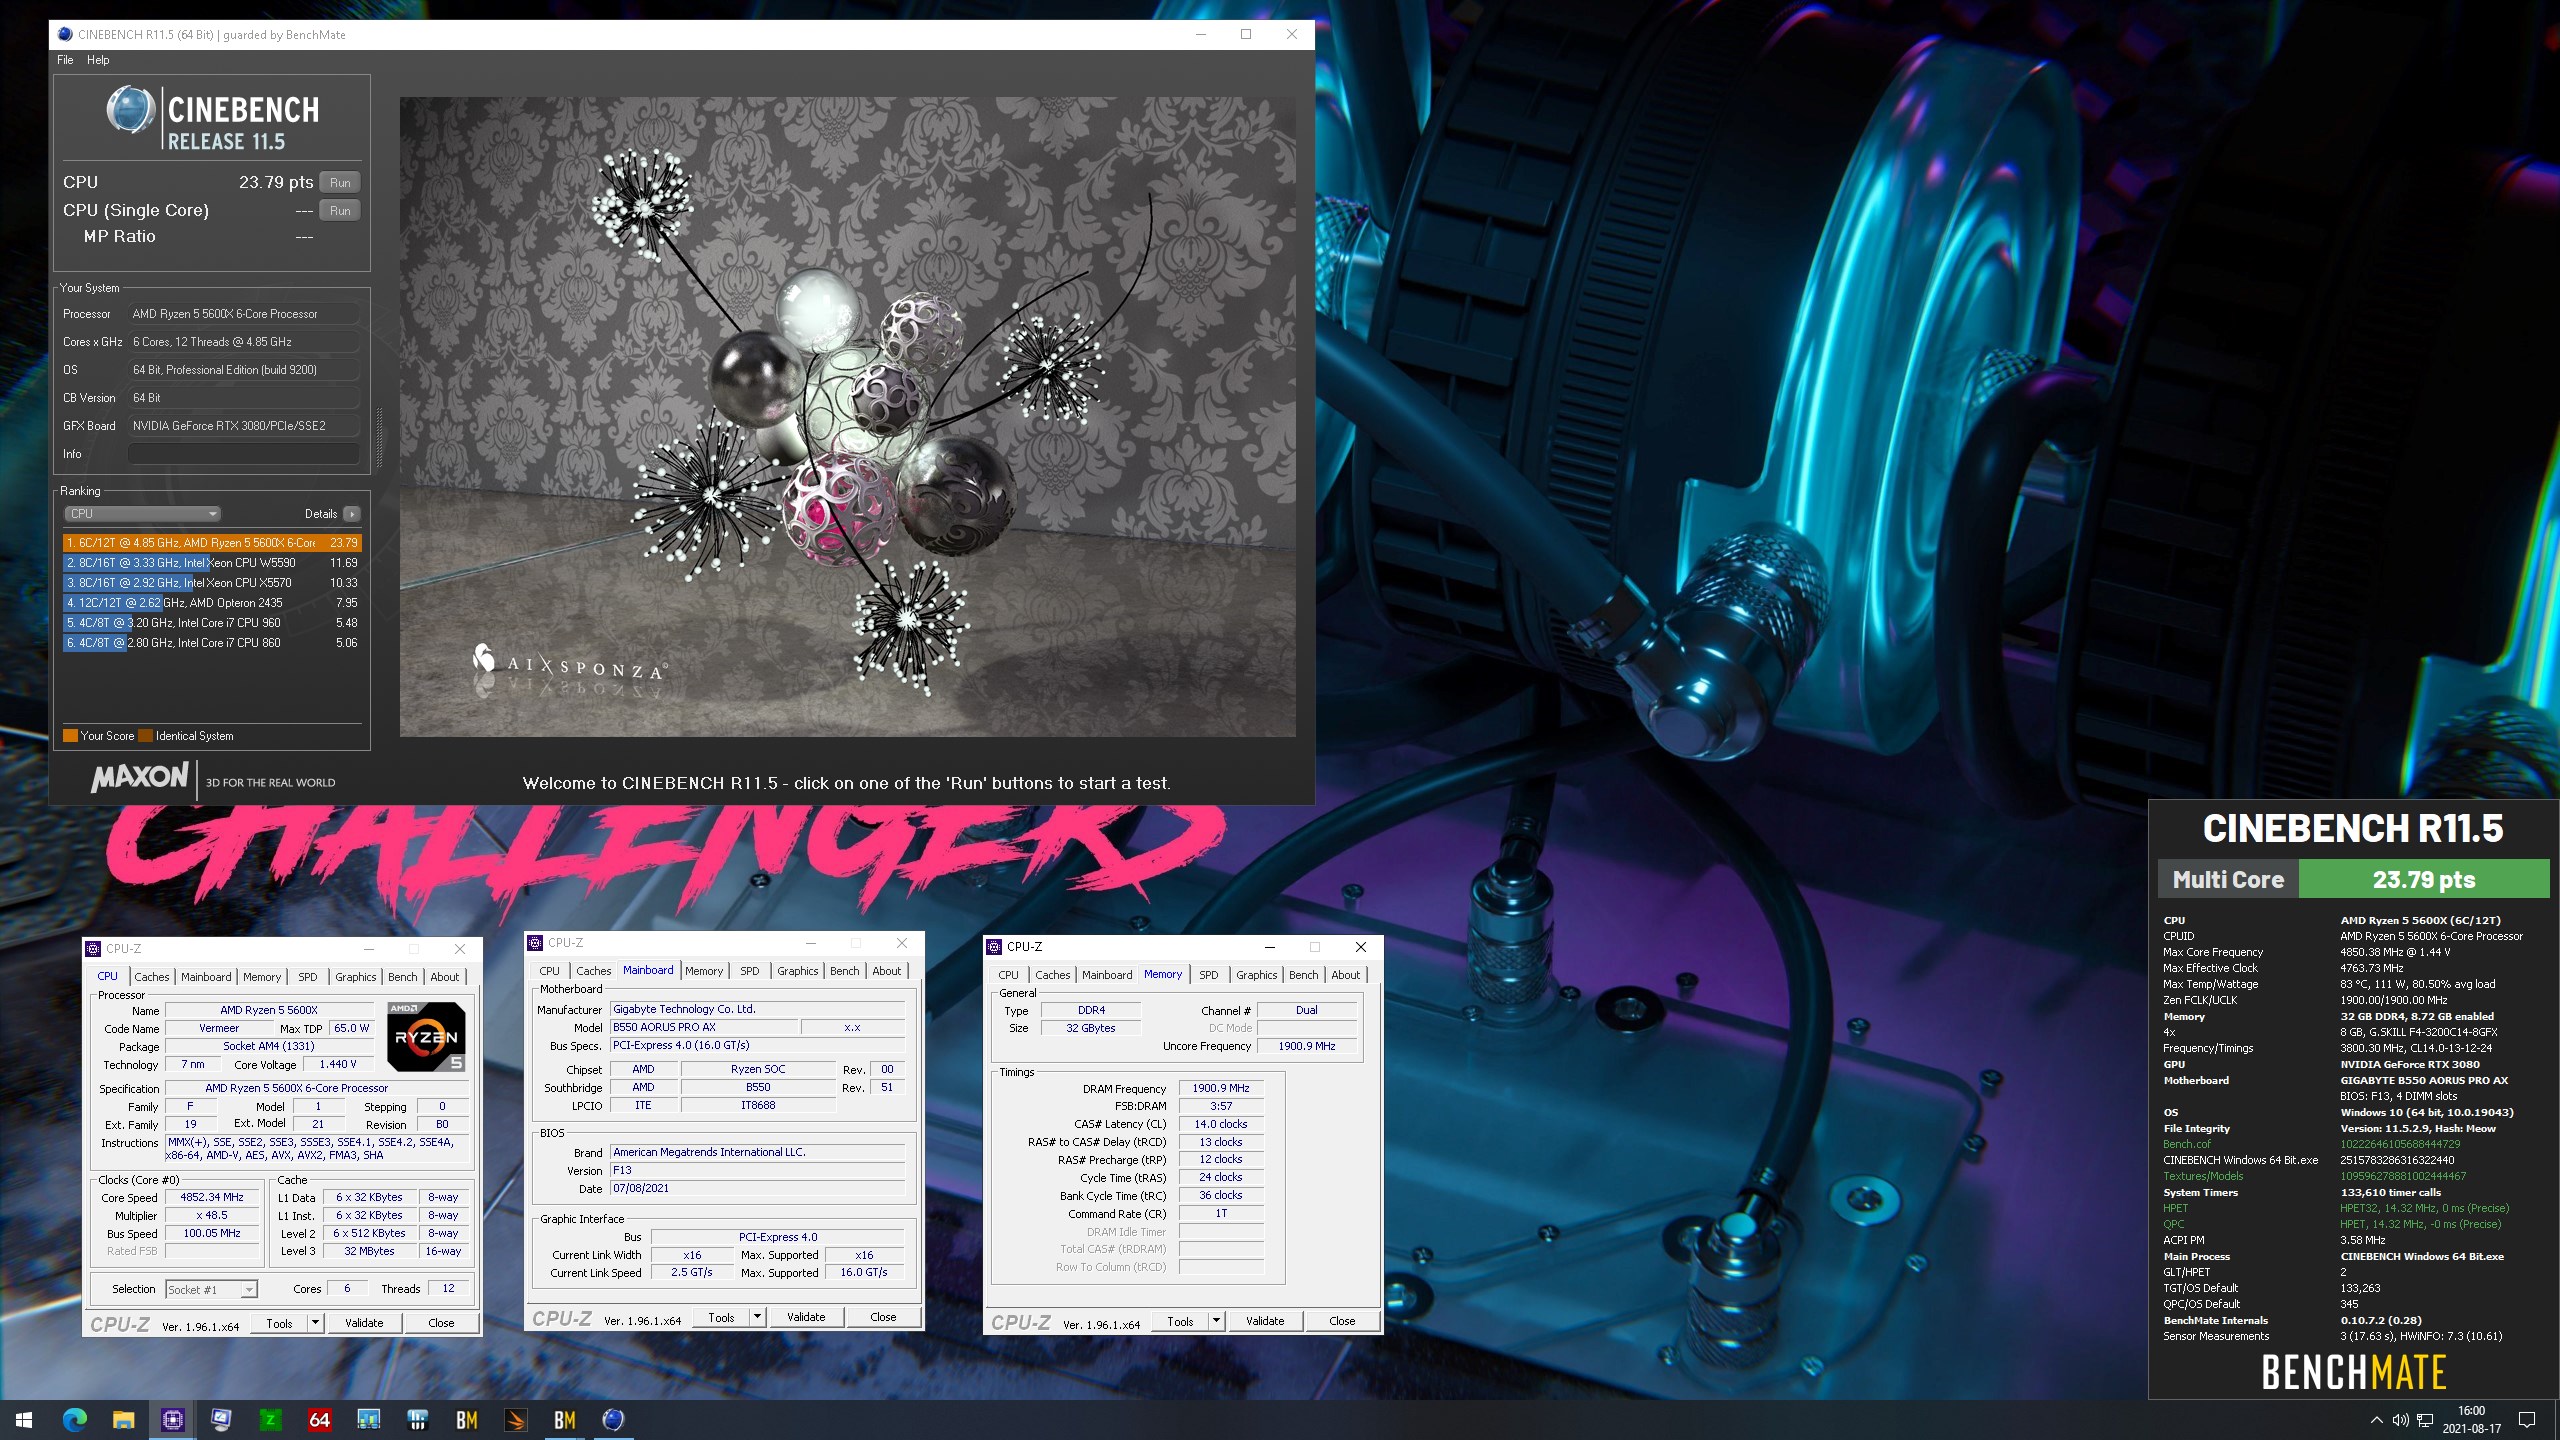Click the Tools button in the CPU-Z Memory window

tap(1180, 1321)
